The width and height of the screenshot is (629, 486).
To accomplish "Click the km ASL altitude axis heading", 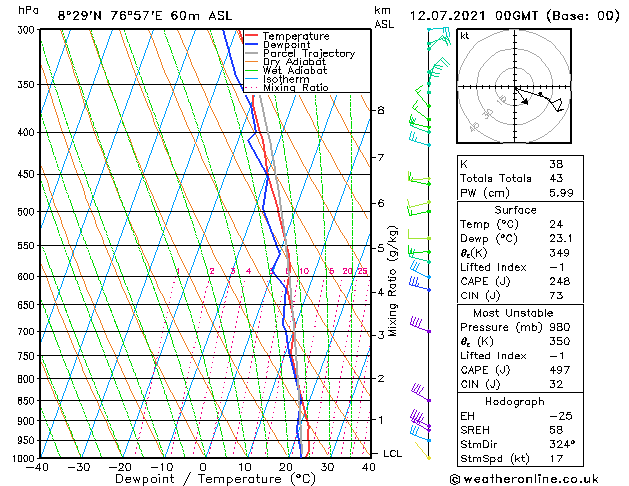I will pyautogui.click(x=384, y=17).
